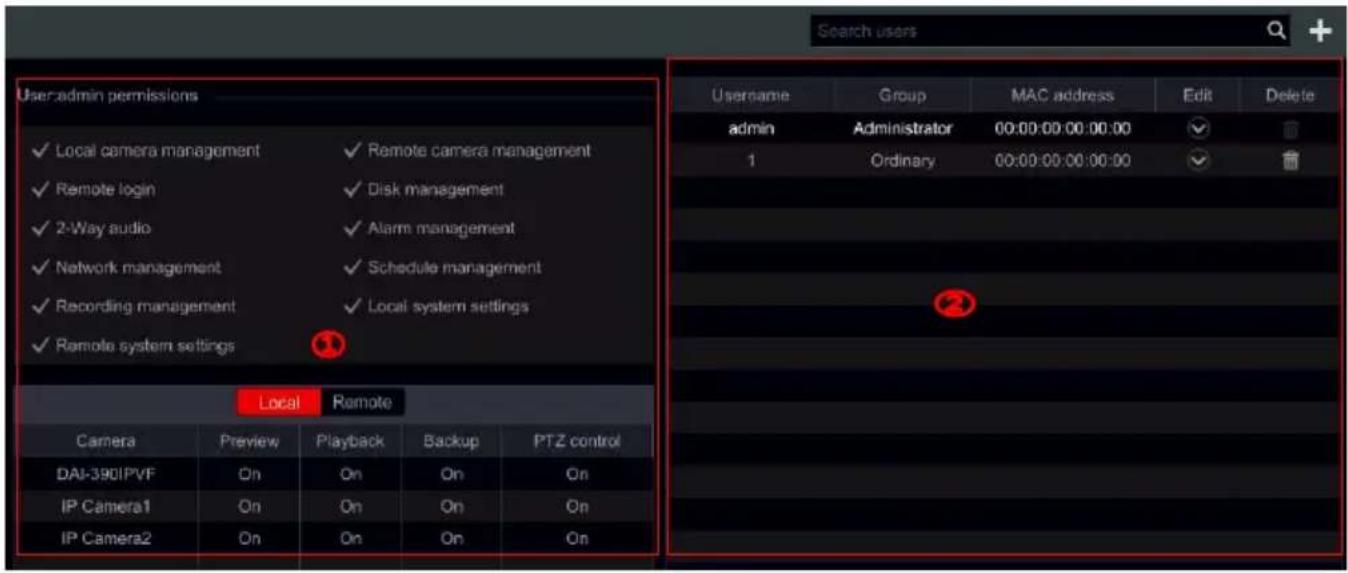The width and height of the screenshot is (1348, 573).
Task: Click the PTZ control column header
Action: [x=577, y=441]
